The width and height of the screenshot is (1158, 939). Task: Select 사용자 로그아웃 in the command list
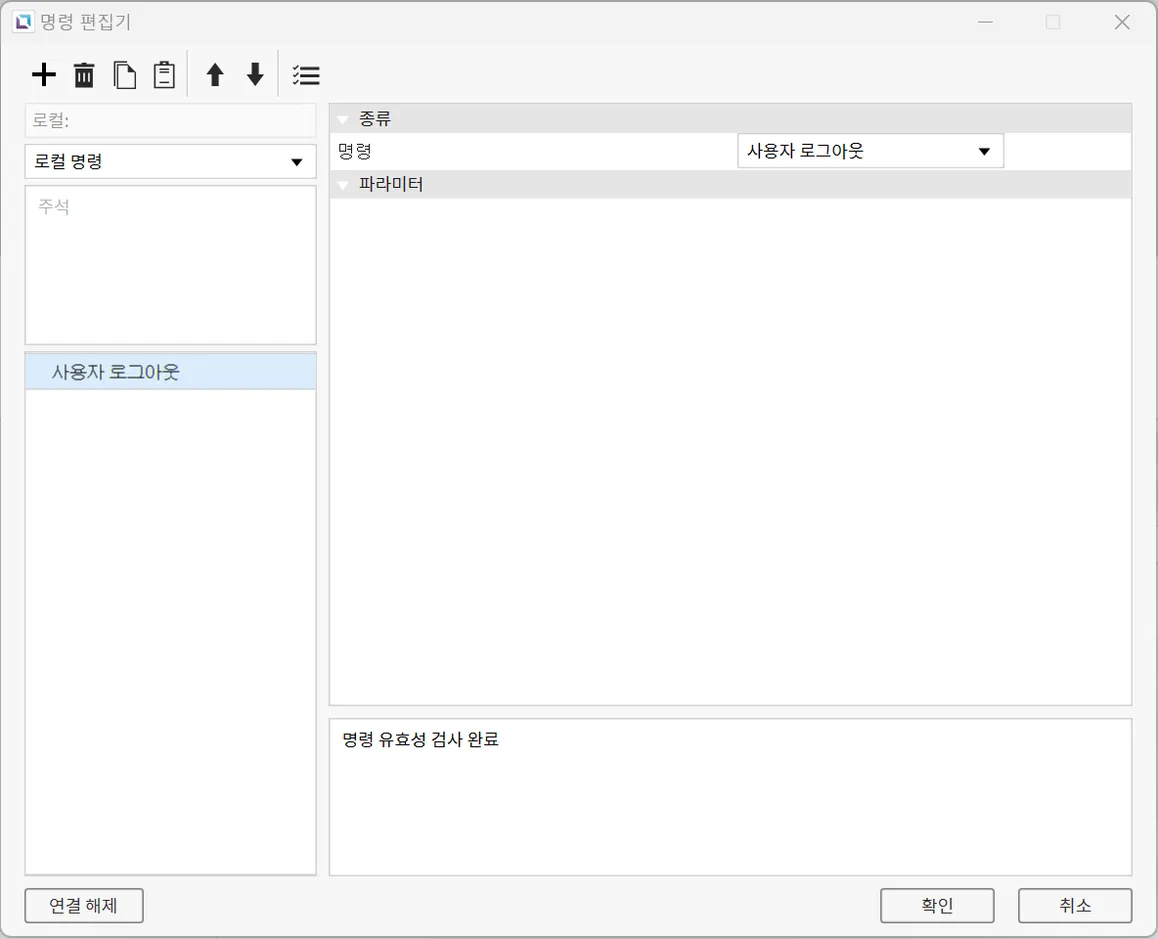(170, 373)
